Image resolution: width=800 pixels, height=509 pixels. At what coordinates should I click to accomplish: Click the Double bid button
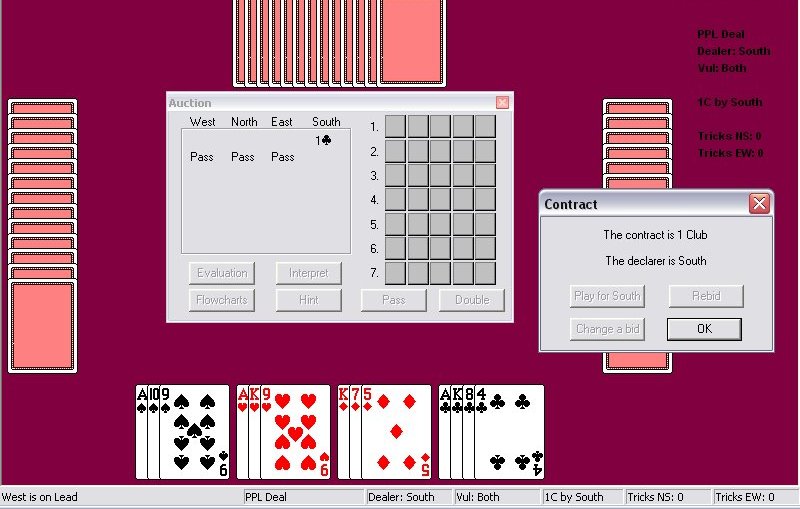(472, 300)
